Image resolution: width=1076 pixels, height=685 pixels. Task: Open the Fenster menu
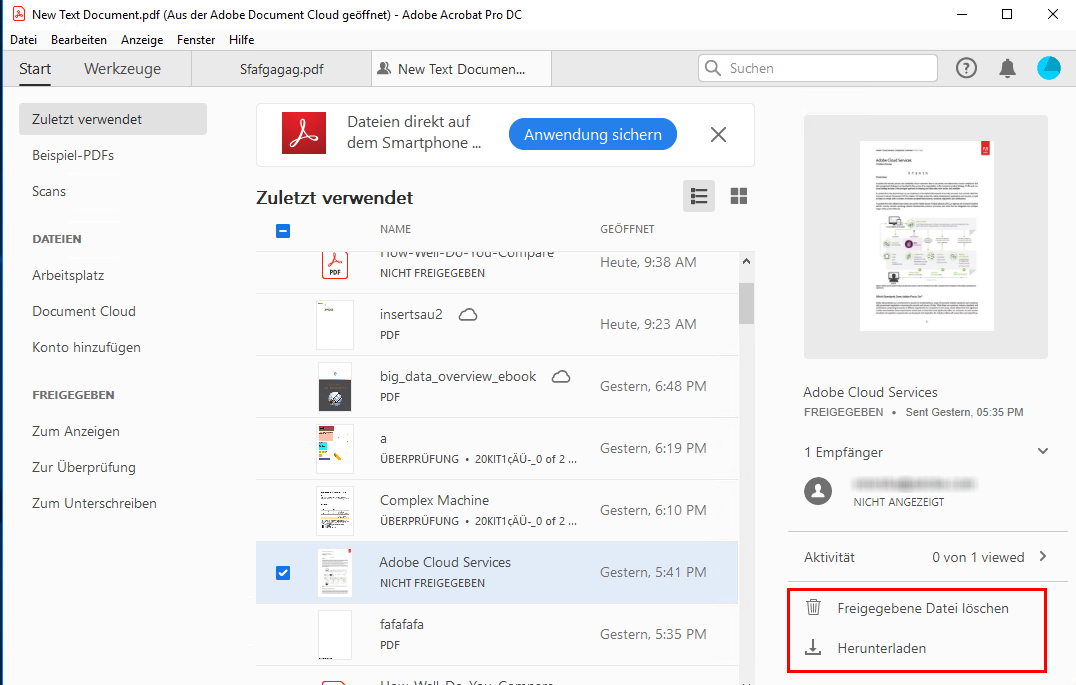point(196,40)
